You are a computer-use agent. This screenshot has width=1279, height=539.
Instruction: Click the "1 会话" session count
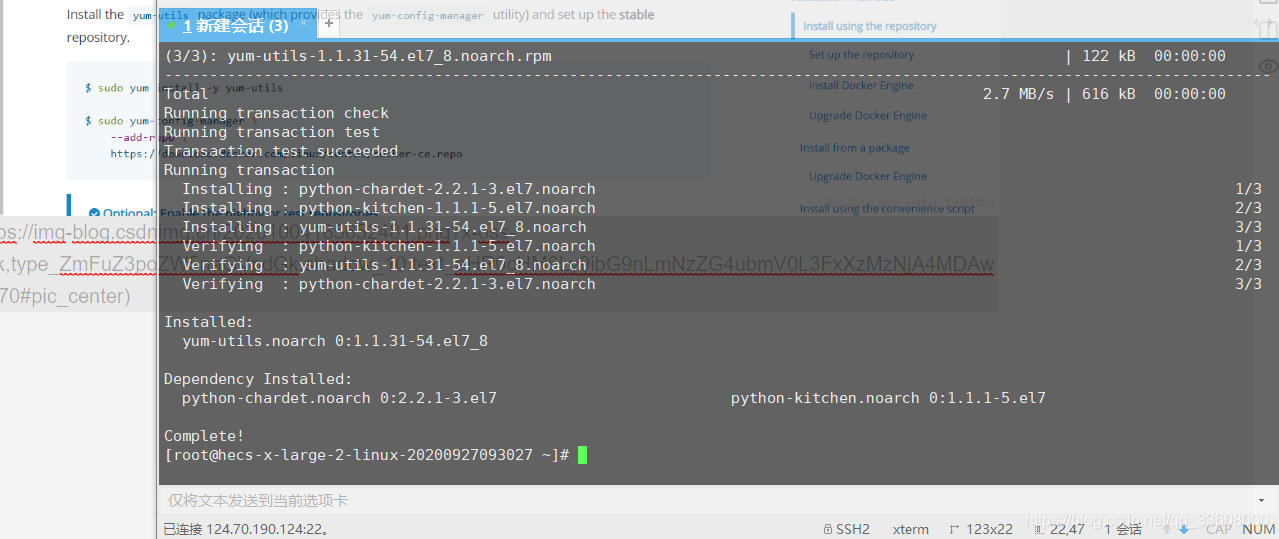tap(1123, 529)
